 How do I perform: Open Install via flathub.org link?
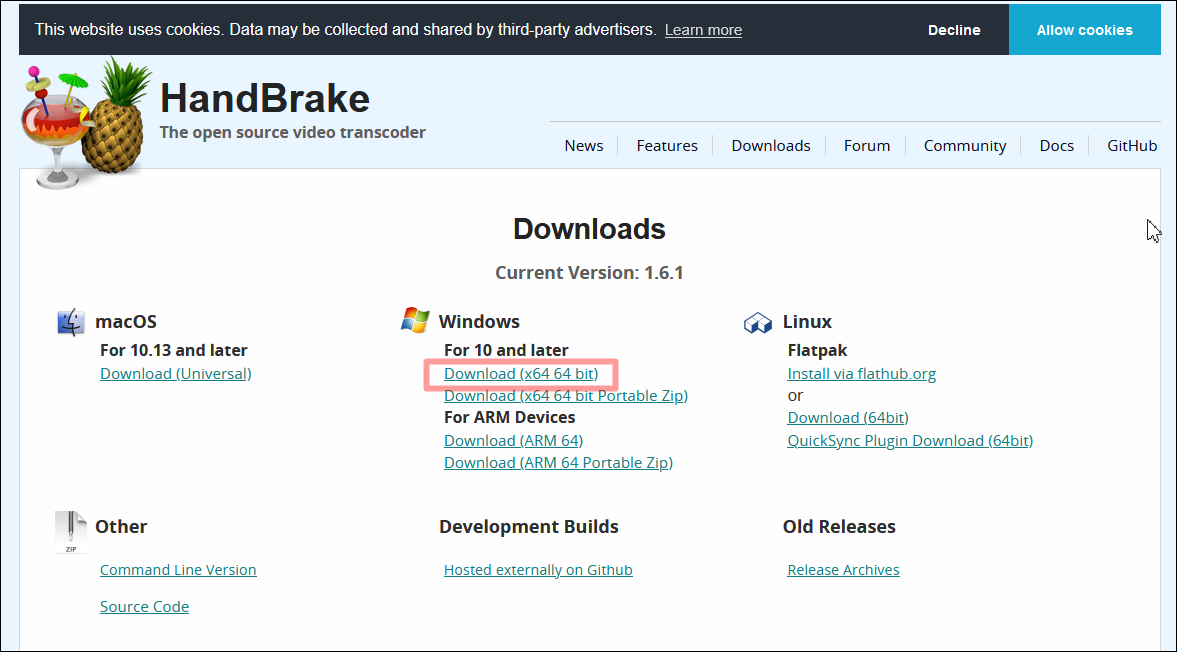[862, 374]
